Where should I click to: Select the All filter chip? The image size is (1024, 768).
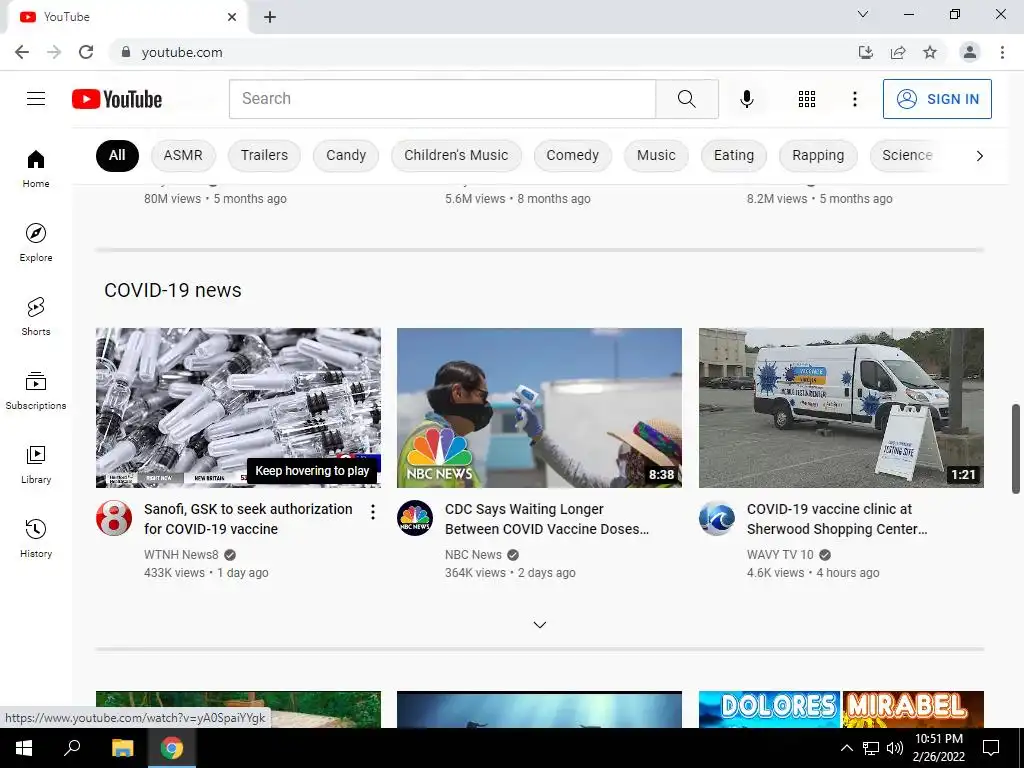click(117, 155)
